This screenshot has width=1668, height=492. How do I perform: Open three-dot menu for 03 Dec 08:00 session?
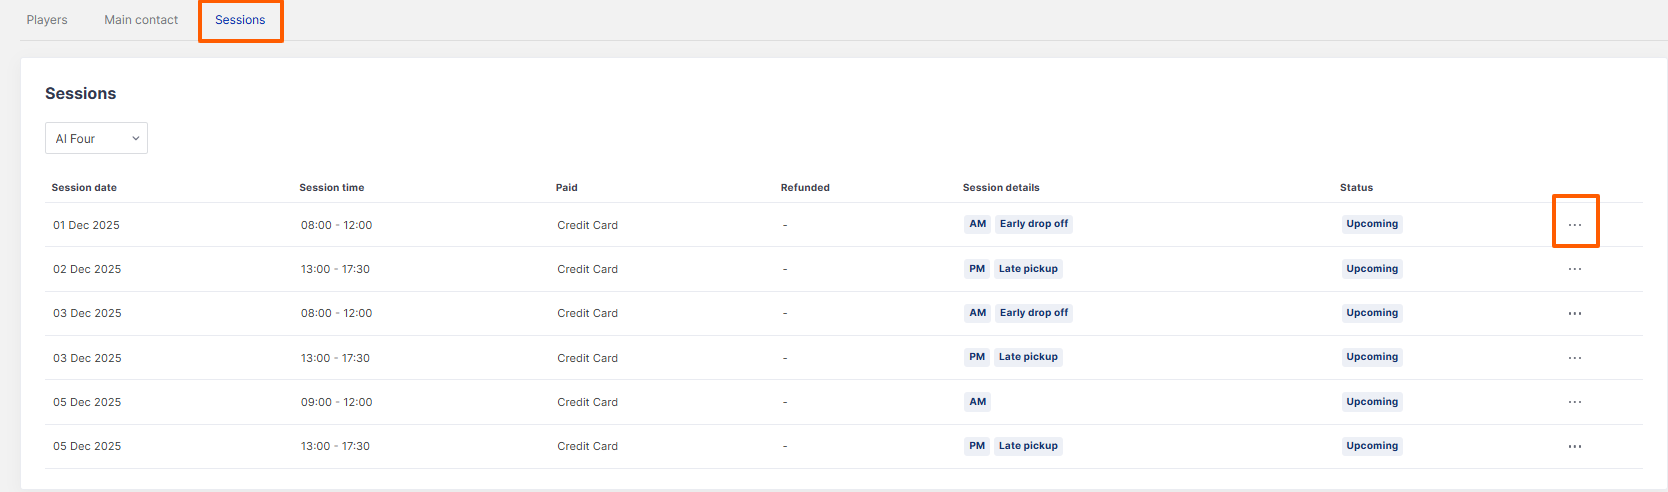point(1575,313)
